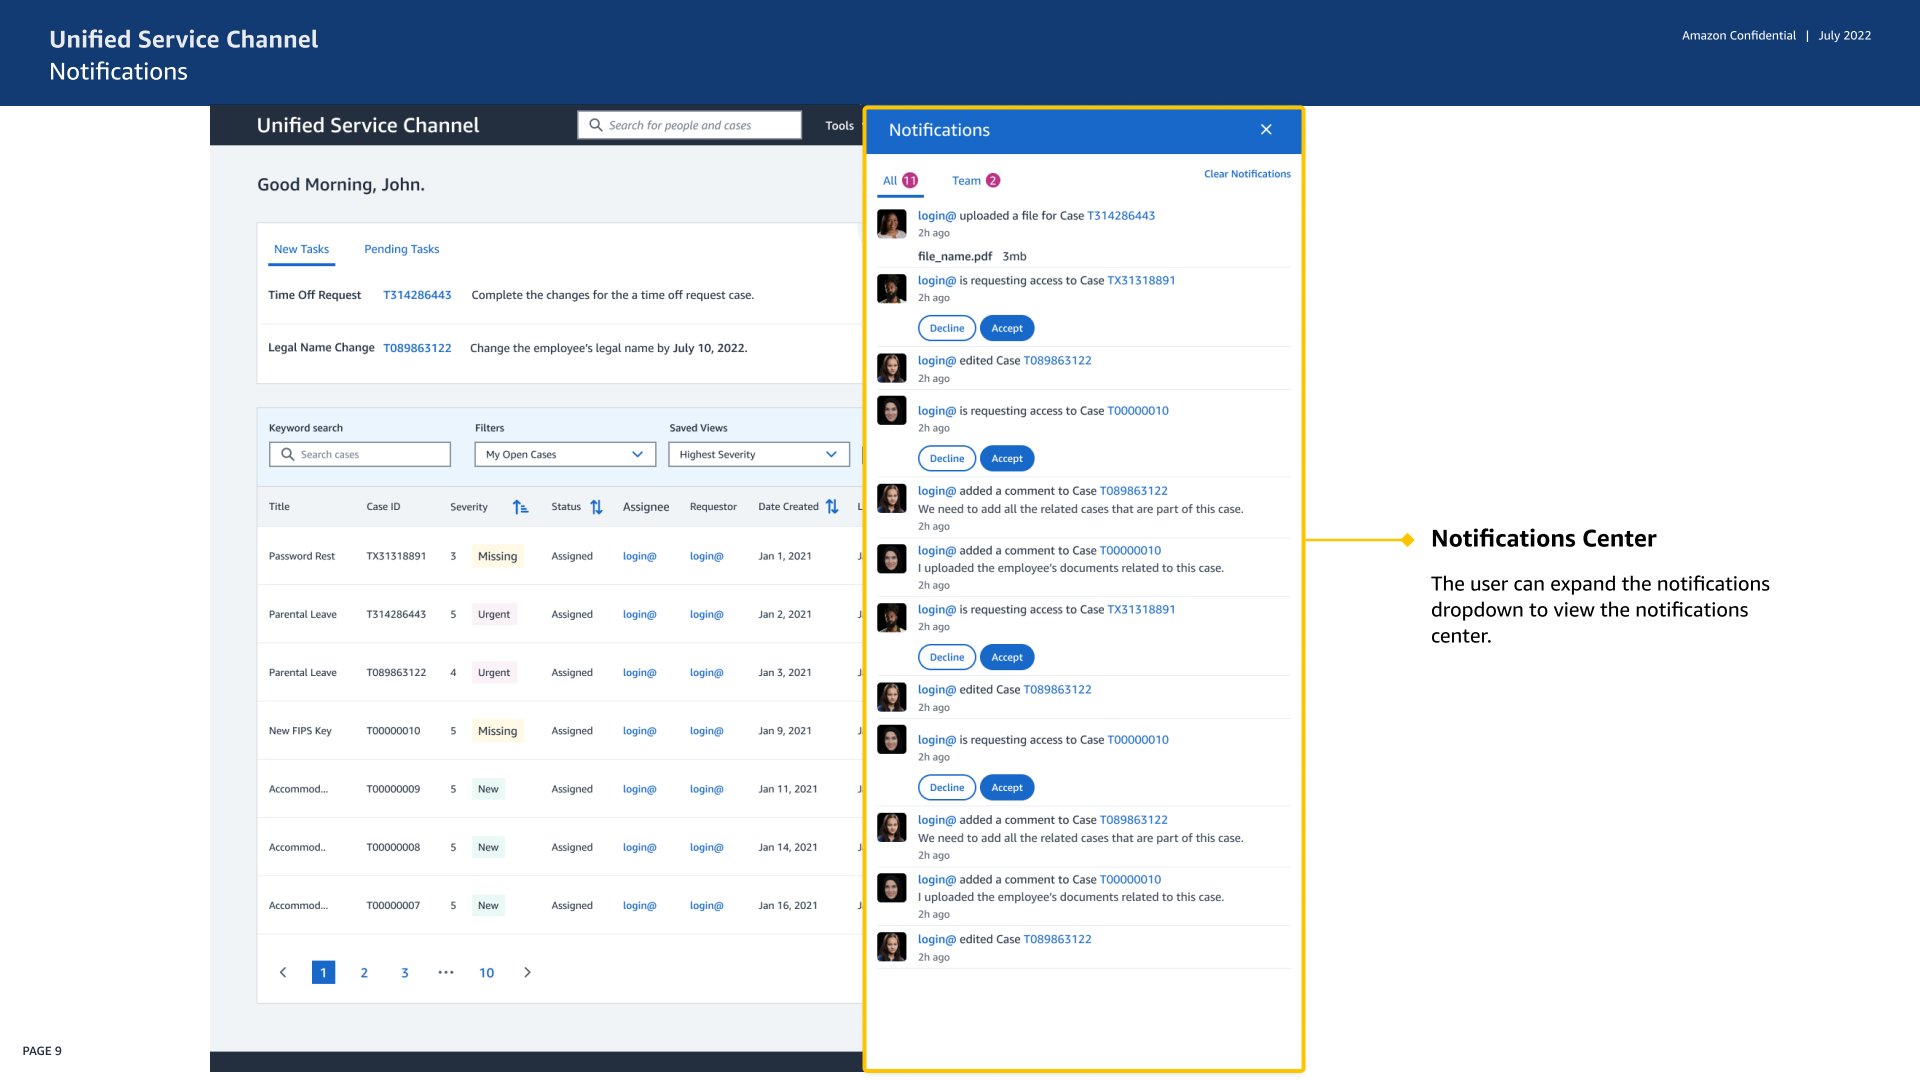
Task: Go to previous page with left chevron
Action: click(283, 972)
